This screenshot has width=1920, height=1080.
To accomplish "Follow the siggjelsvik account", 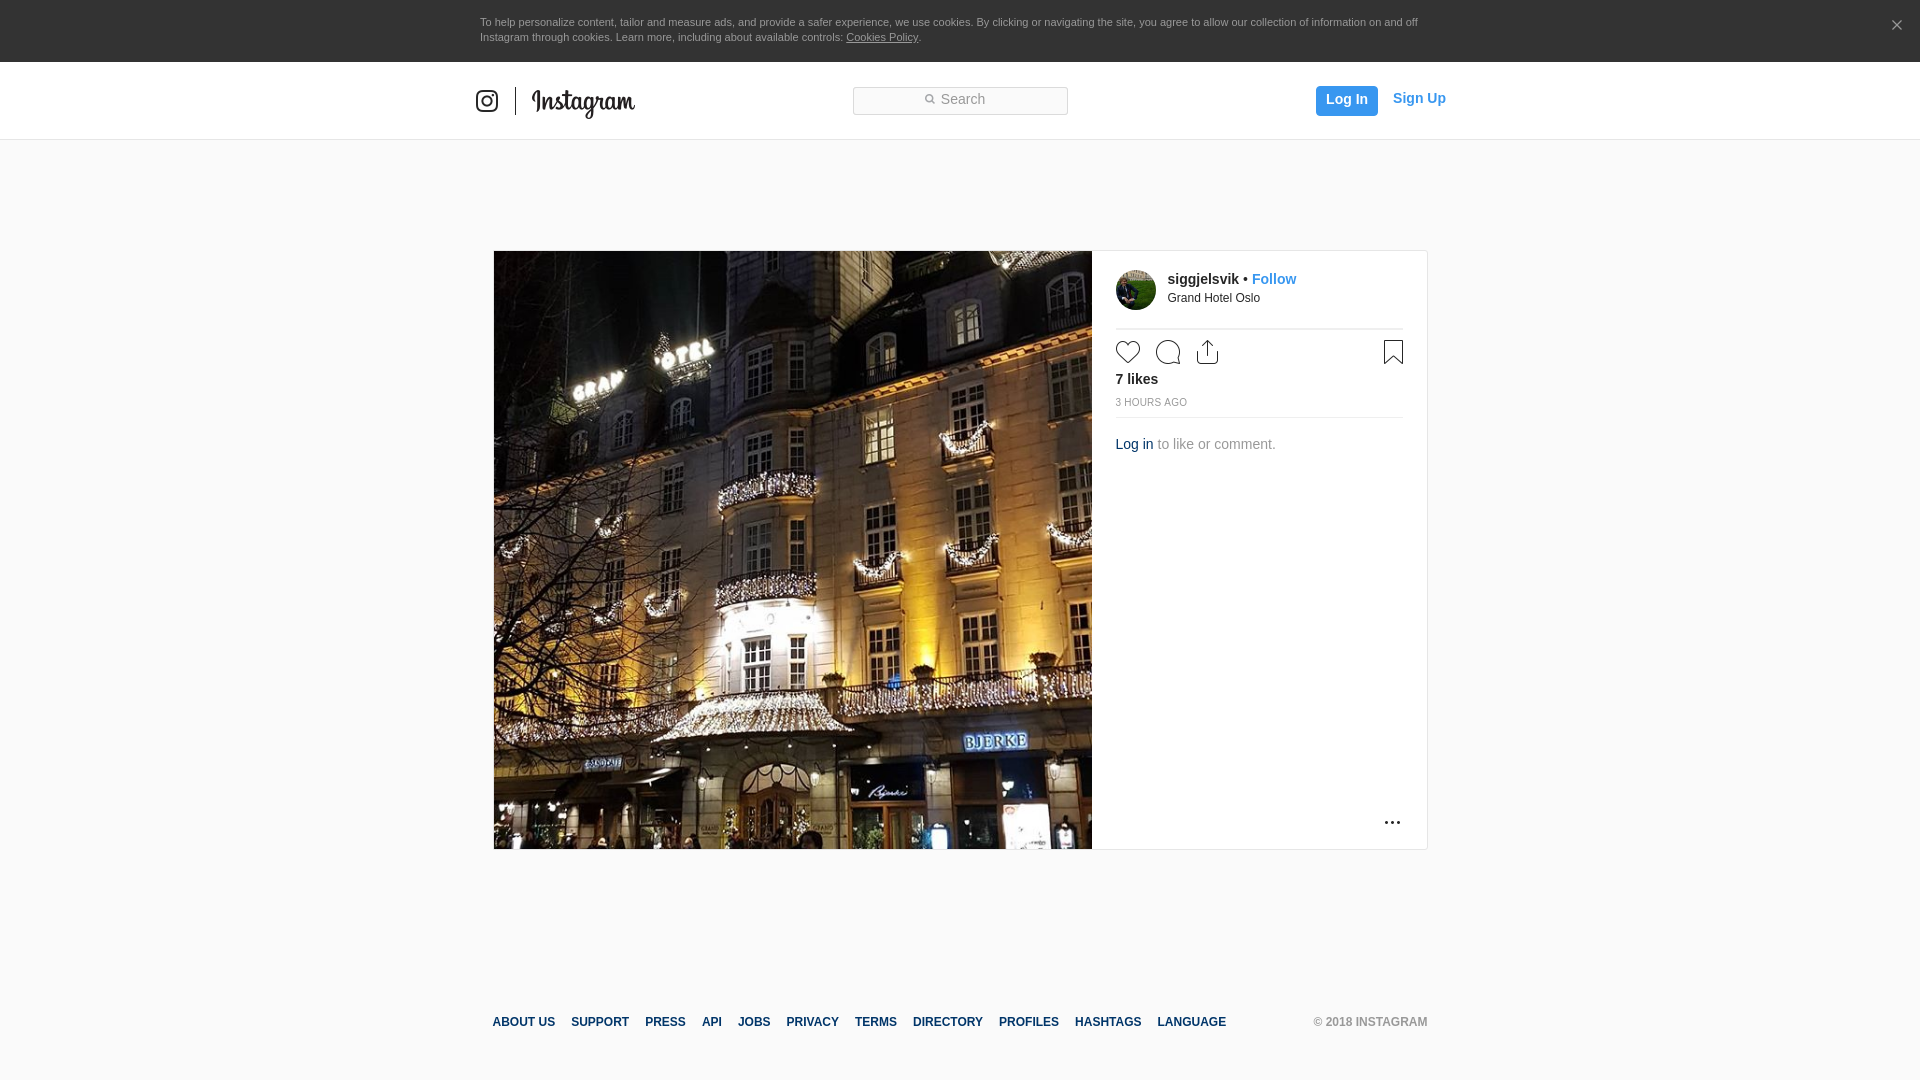I will (x=1273, y=279).
